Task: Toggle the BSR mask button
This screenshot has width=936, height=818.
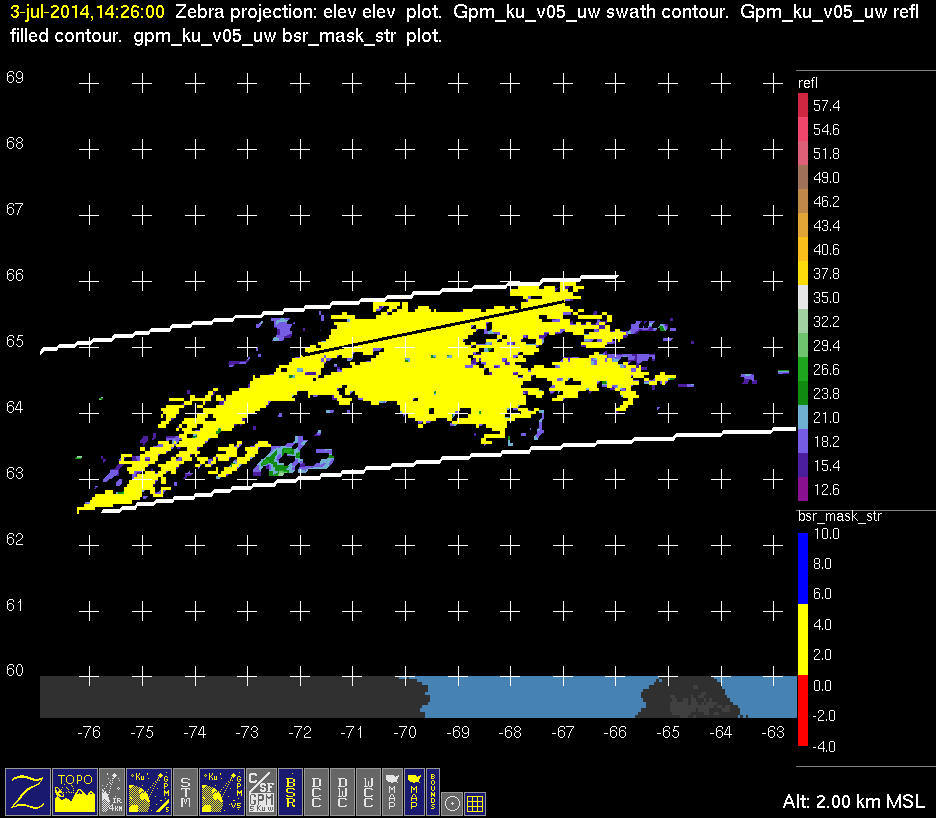Action: pyautogui.click(x=291, y=791)
